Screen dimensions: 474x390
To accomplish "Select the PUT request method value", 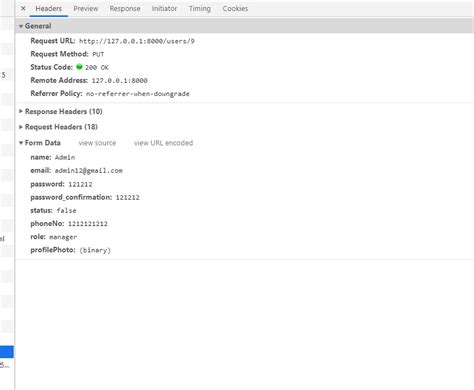I will point(98,54).
